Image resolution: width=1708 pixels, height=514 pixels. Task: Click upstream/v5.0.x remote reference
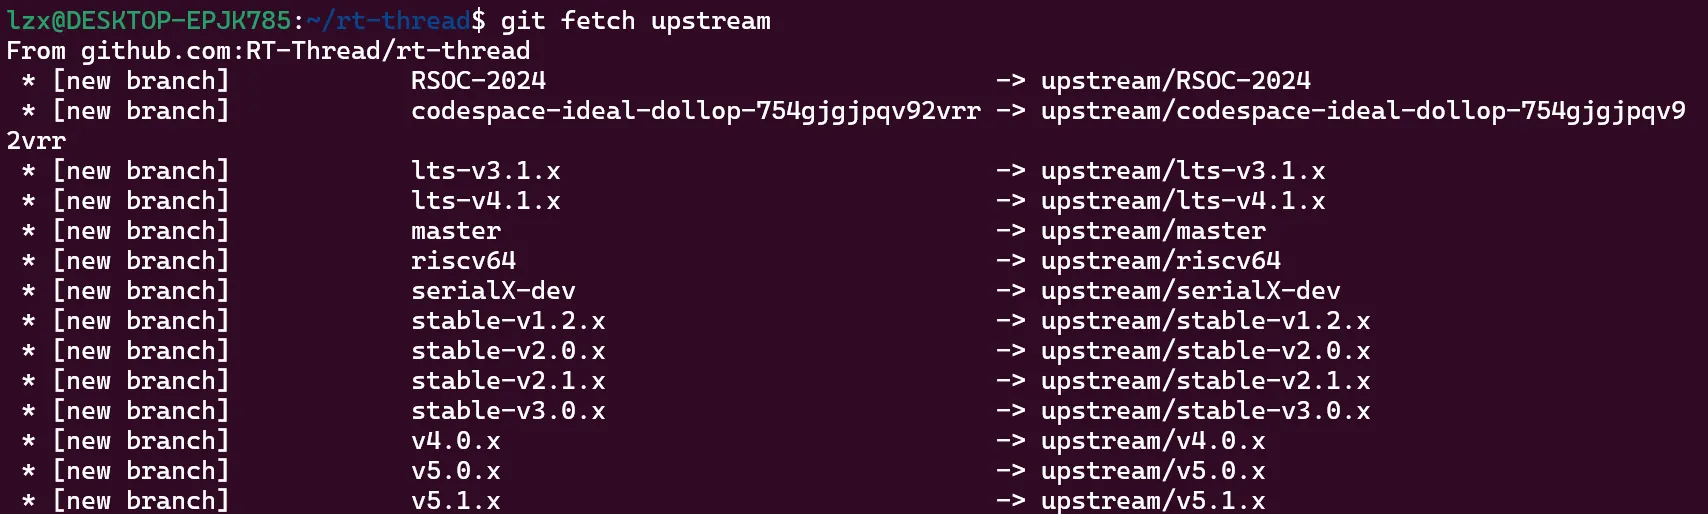(1153, 471)
